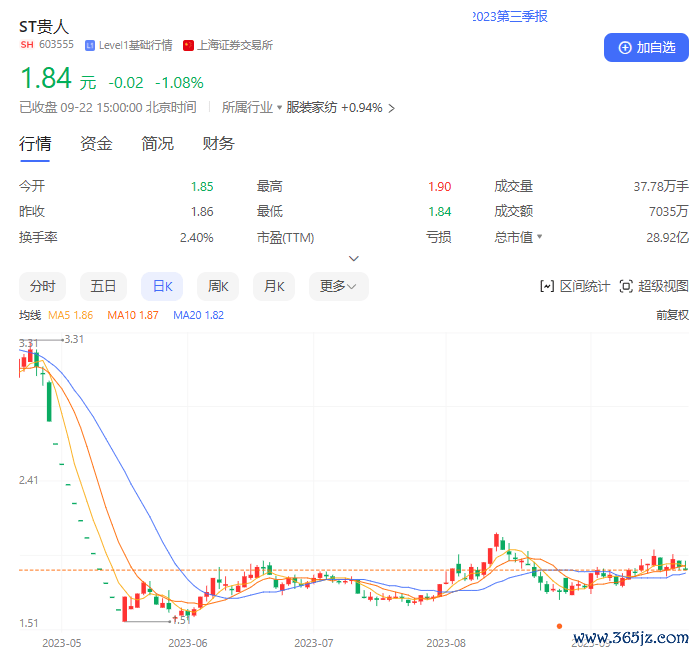The height and width of the screenshot is (653, 696).
Task: Open the 服装家纺 industry link
Action: [312, 107]
